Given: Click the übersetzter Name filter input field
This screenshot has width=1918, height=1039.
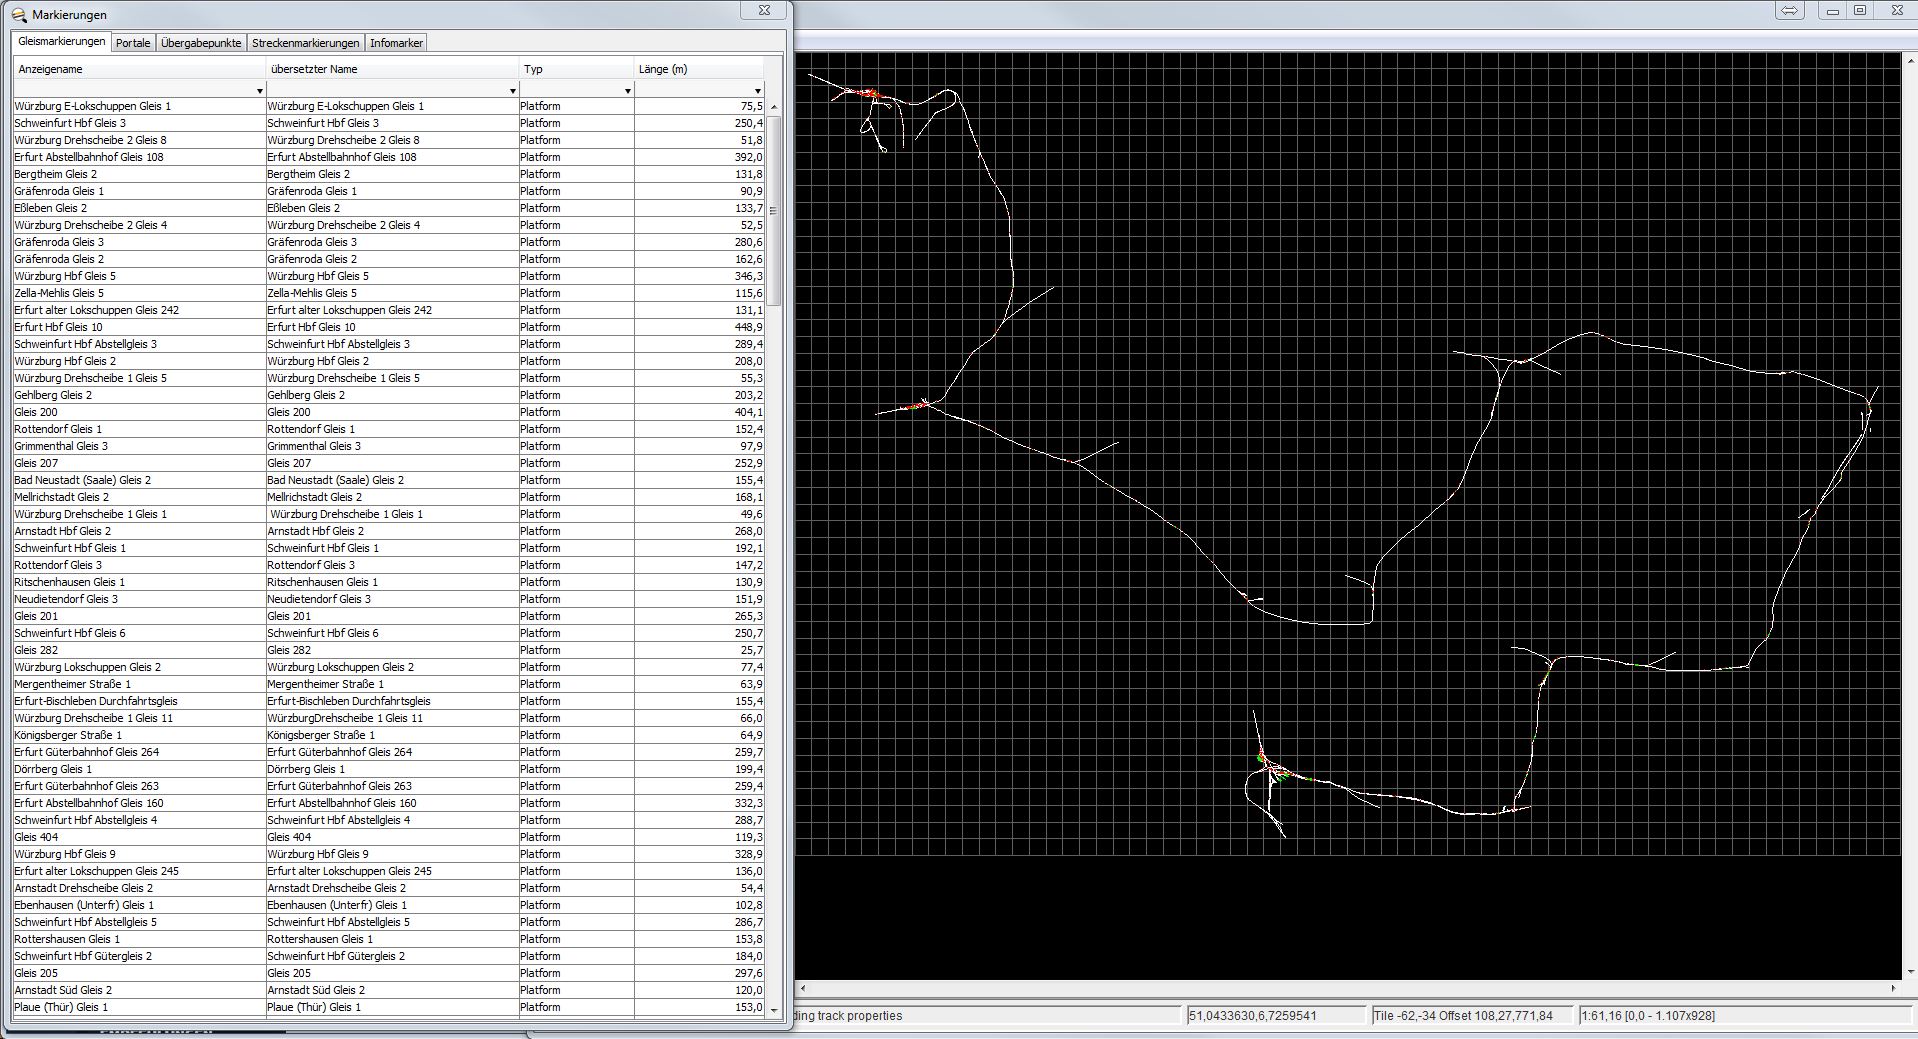Looking at the screenshot, I should tap(386, 91).
